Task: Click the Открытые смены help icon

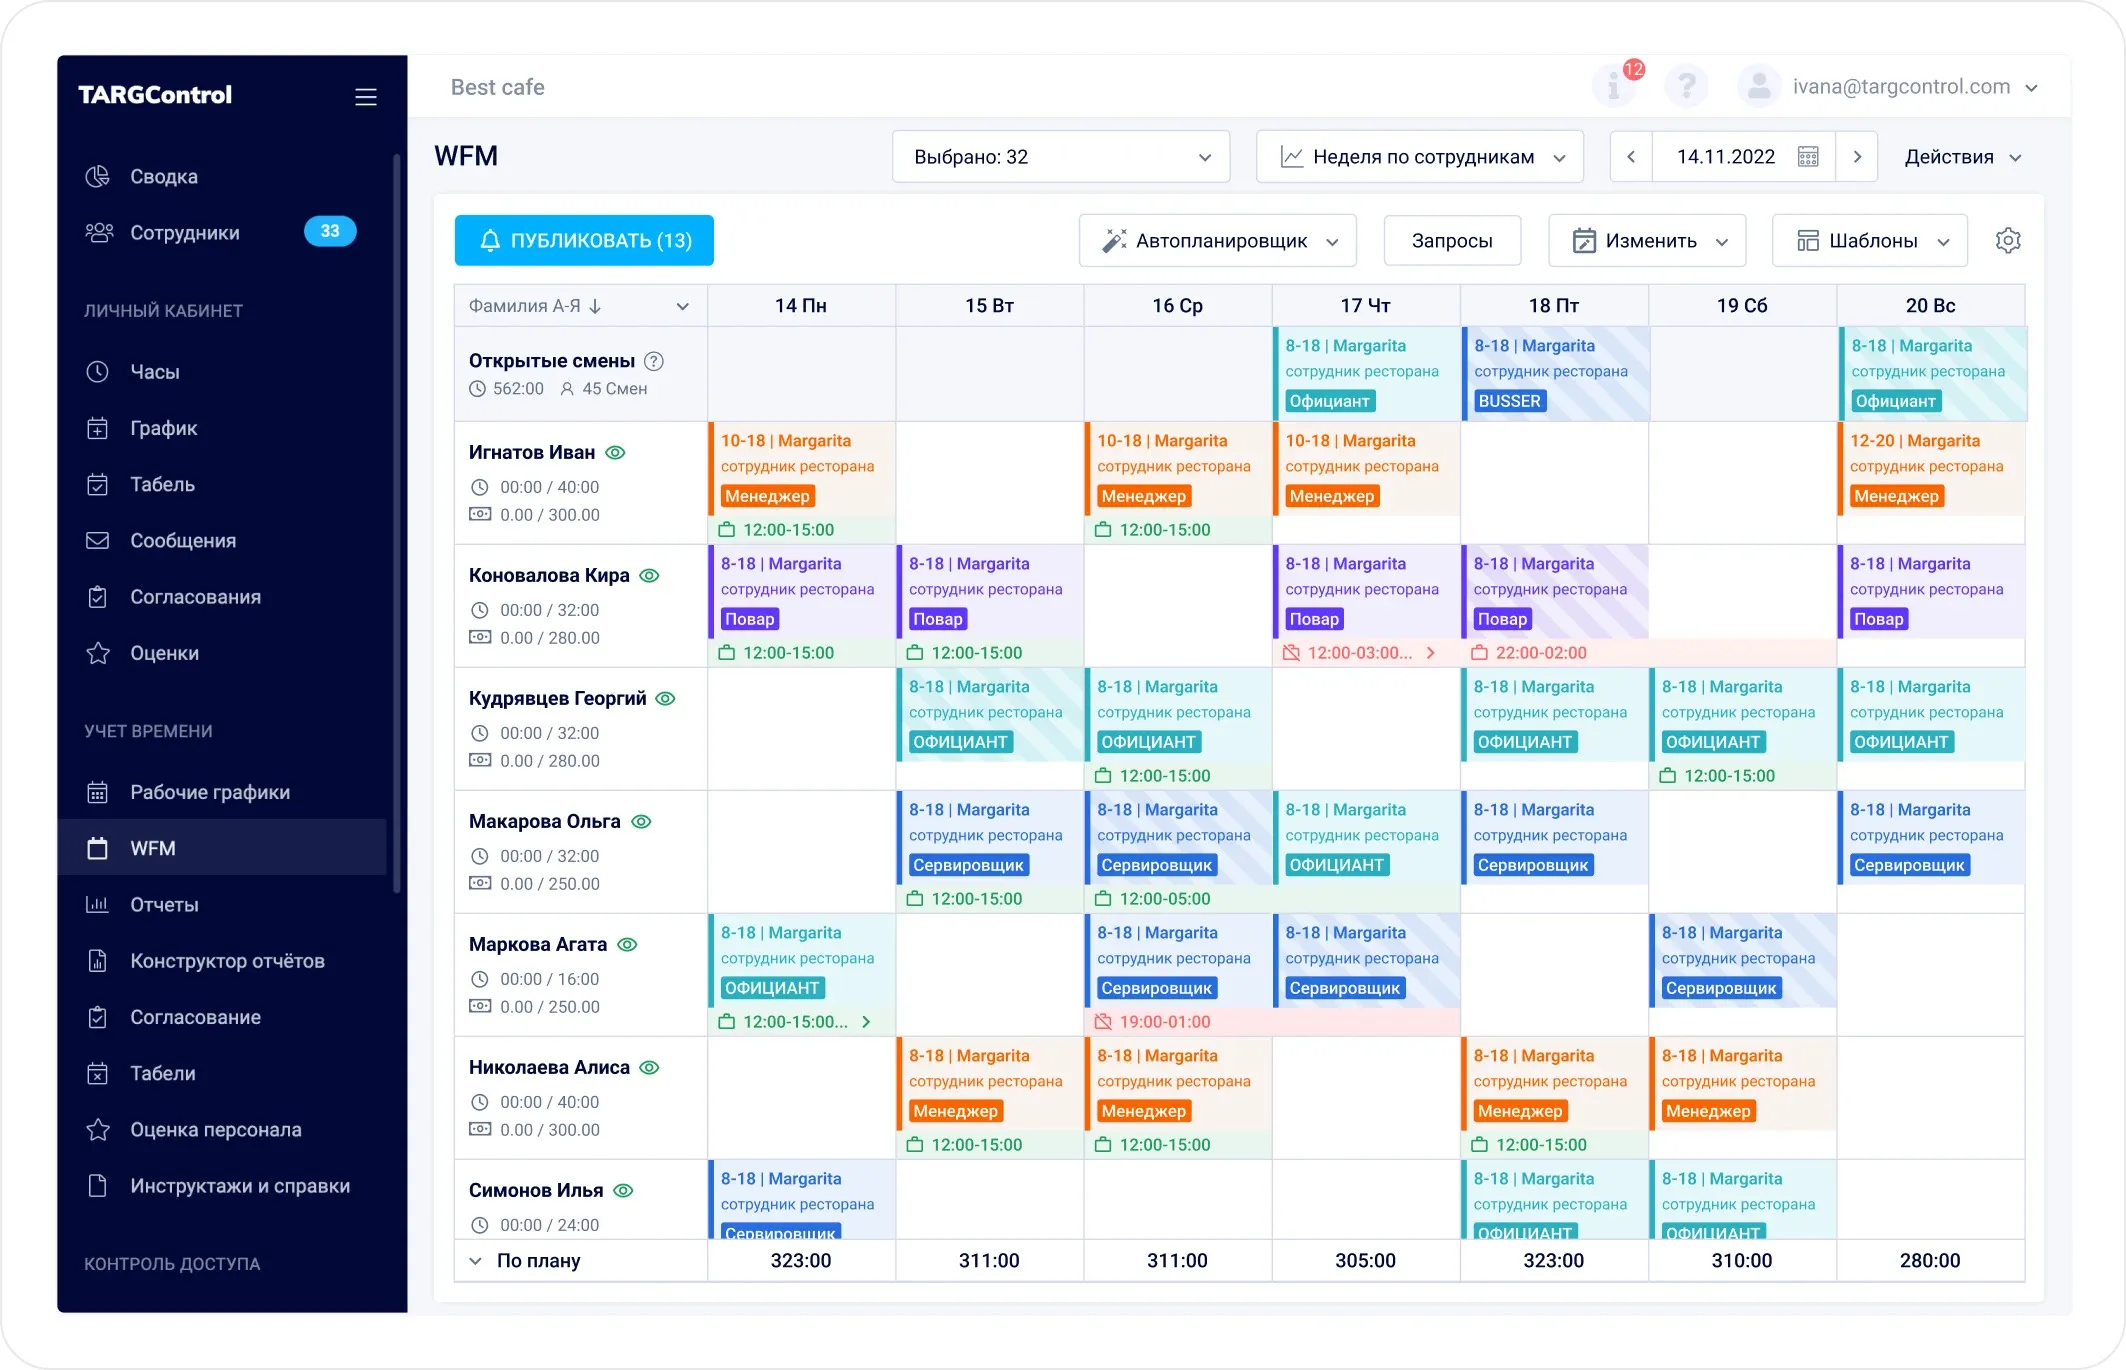Action: coord(654,361)
